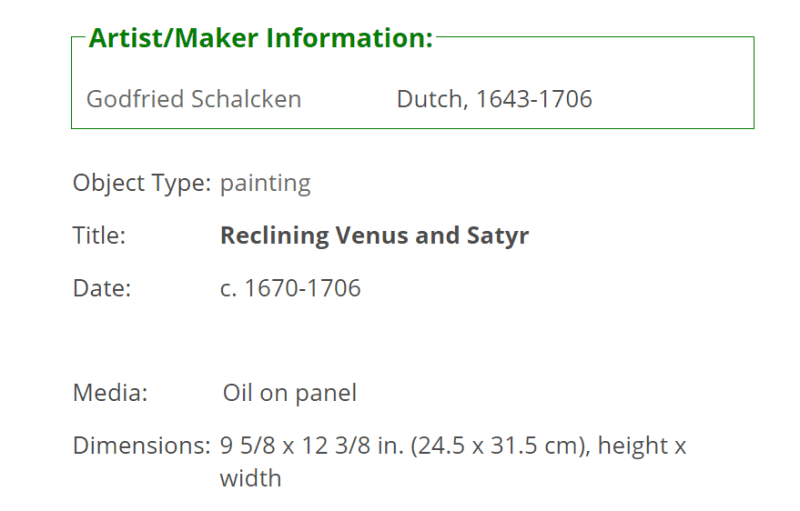The image size is (800, 511).
Task: Click the word panel in the media value
Action: click(326, 394)
